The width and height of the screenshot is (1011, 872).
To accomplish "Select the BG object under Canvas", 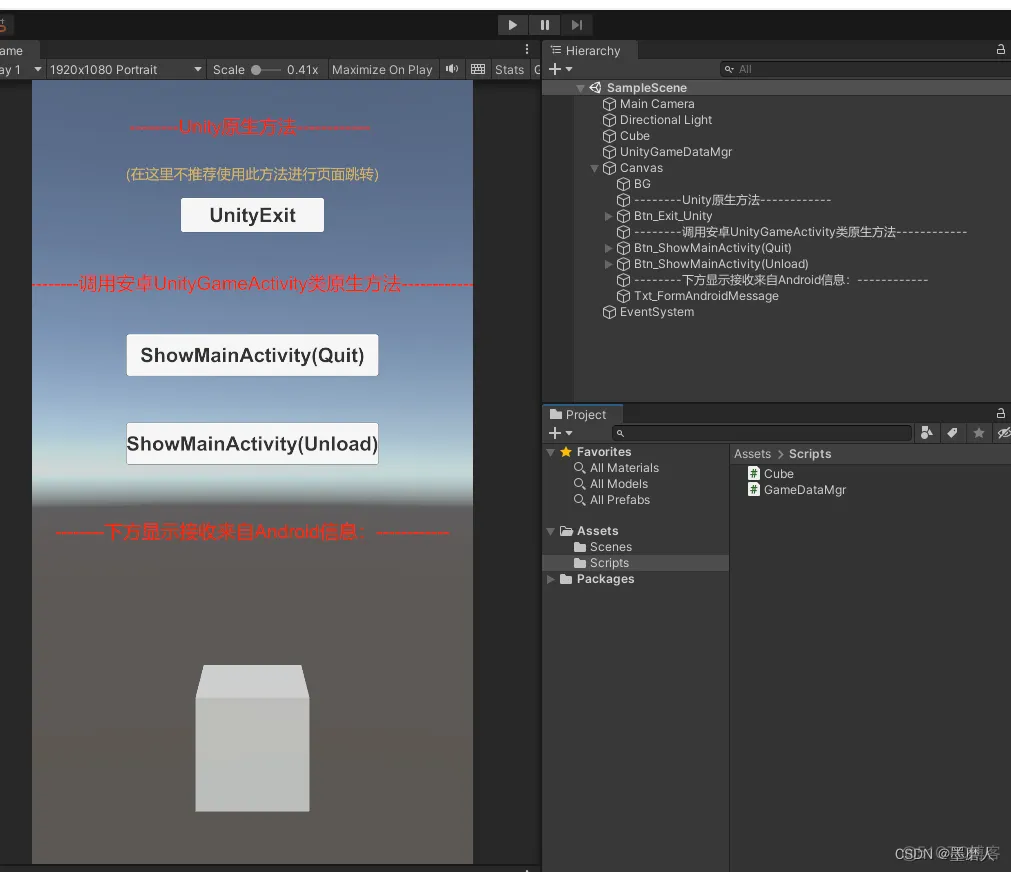I will [x=642, y=184].
